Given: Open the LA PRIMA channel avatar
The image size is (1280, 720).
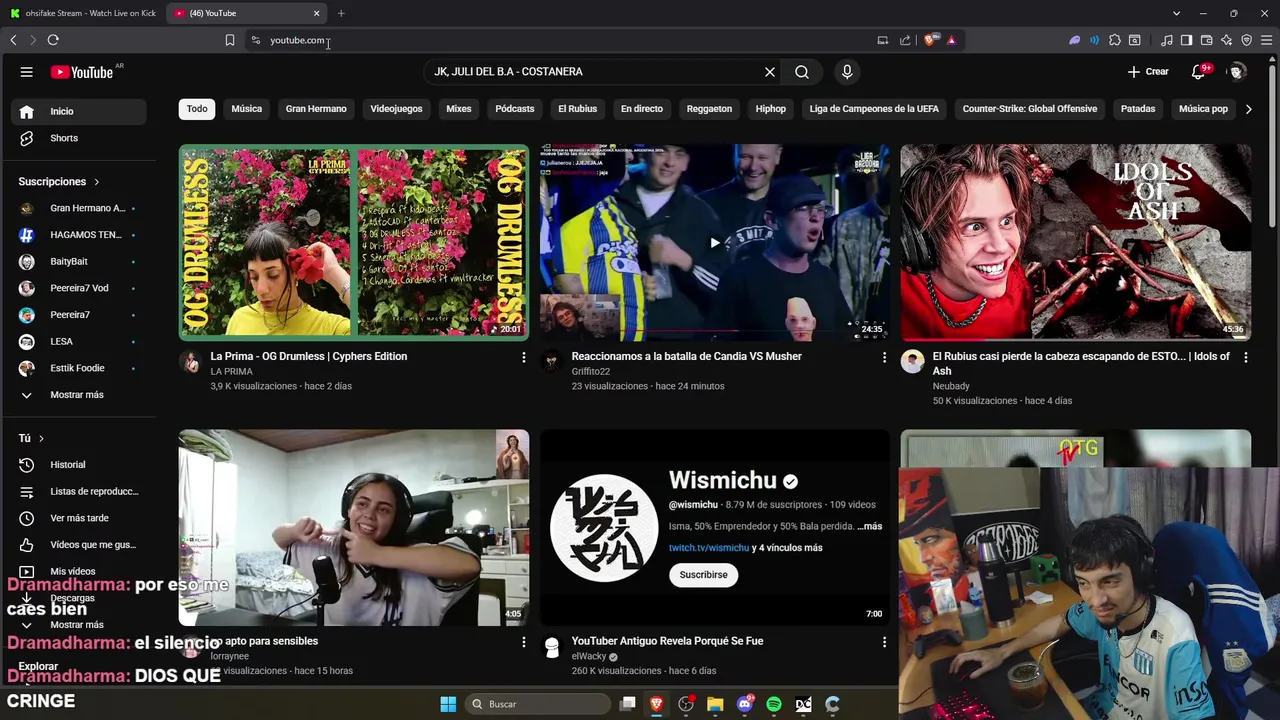Looking at the screenshot, I should point(190,362).
